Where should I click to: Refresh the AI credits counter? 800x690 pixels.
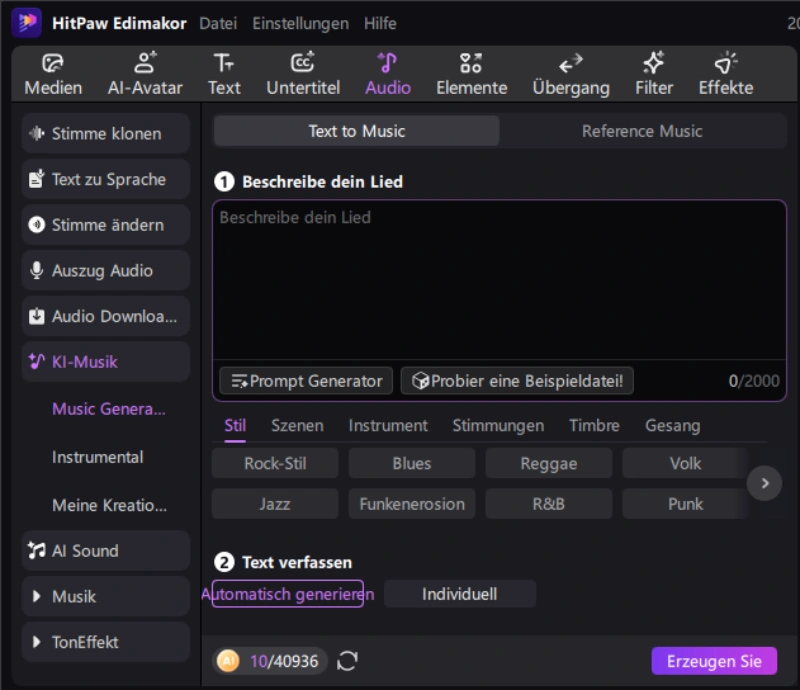[347, 661]
